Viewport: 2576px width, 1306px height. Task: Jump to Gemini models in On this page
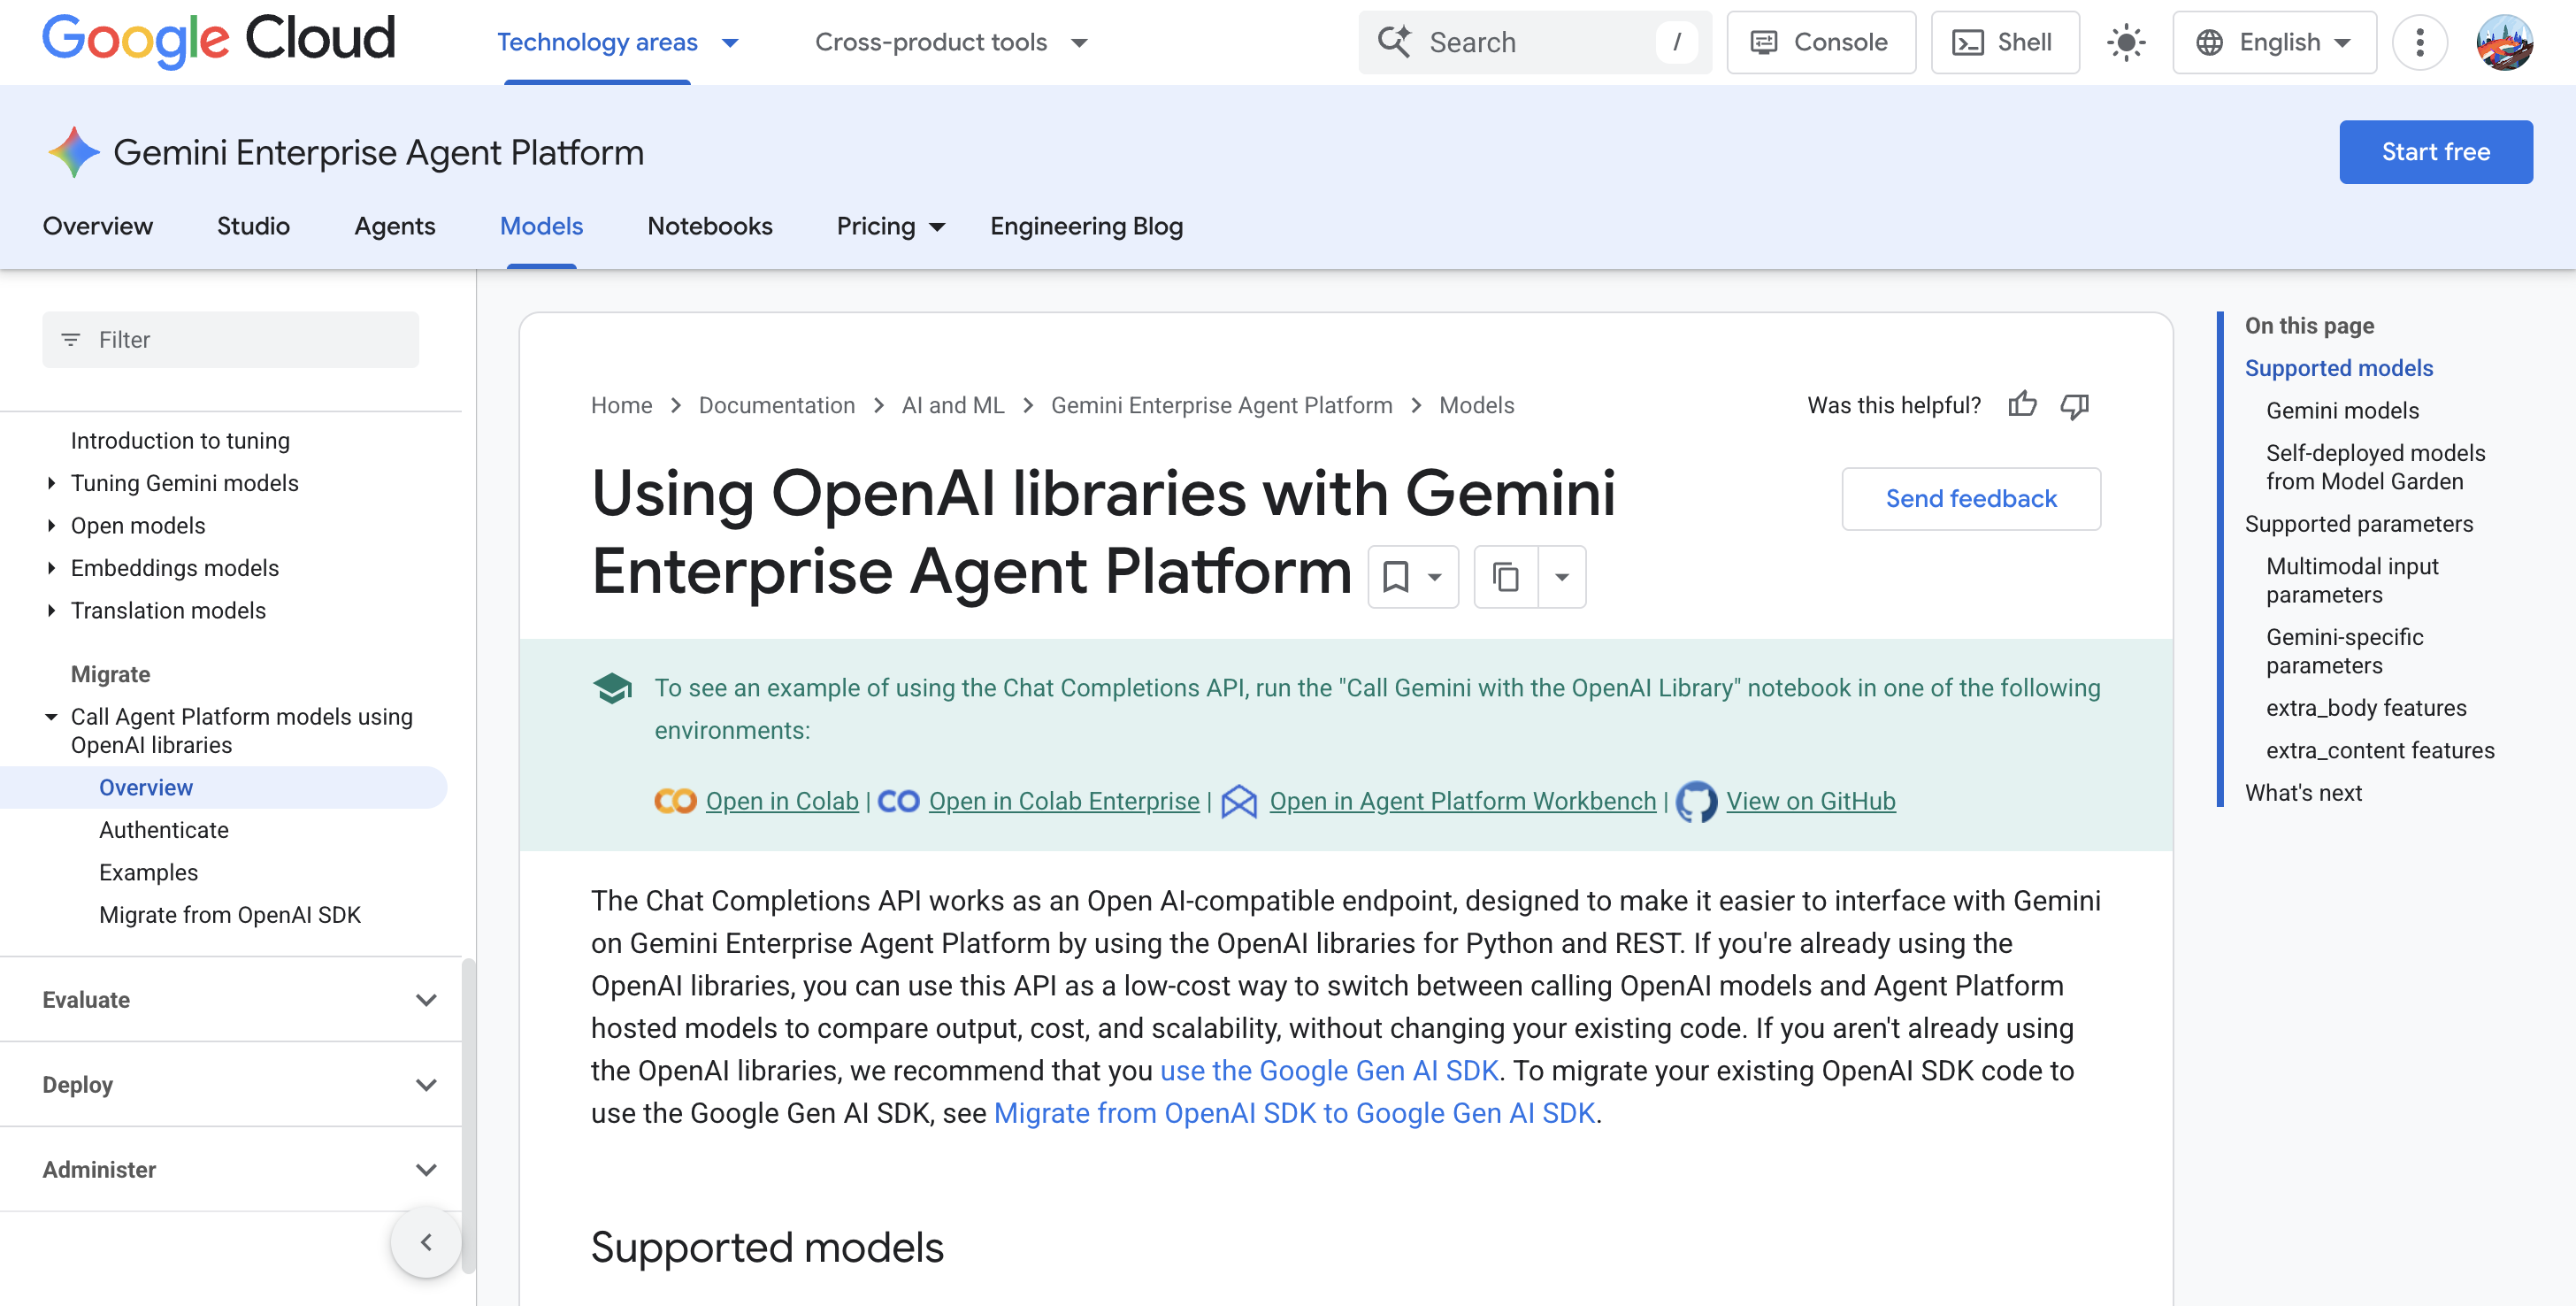tap(2342, 411)
